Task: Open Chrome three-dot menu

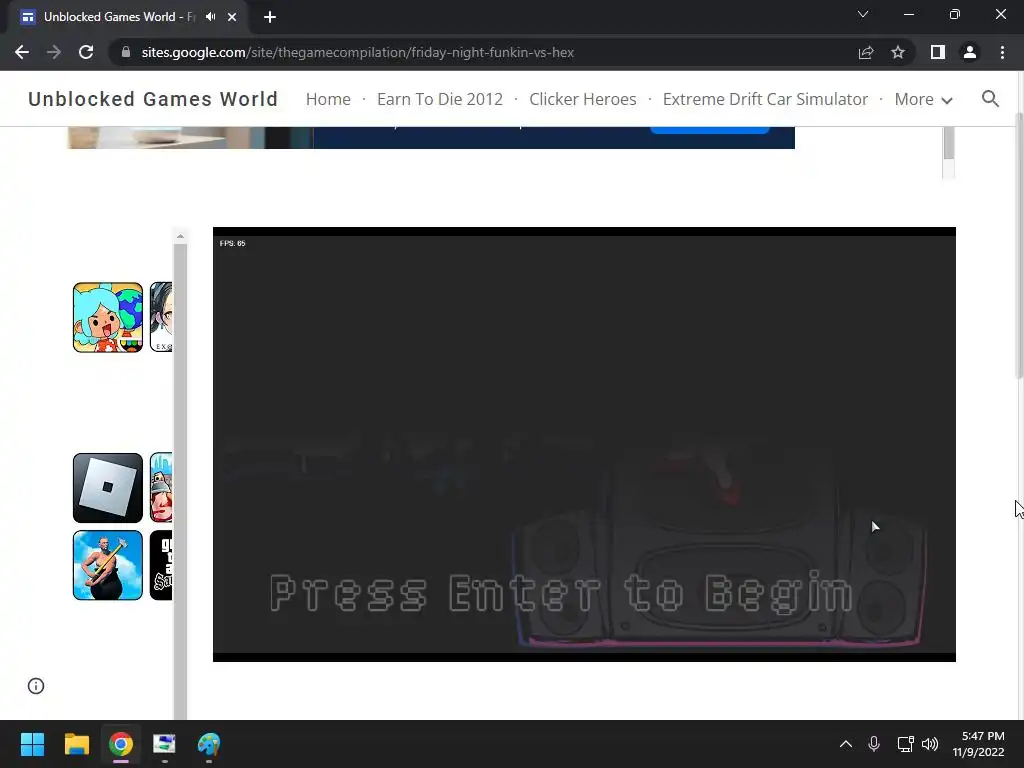Action: coord(1002,52)
